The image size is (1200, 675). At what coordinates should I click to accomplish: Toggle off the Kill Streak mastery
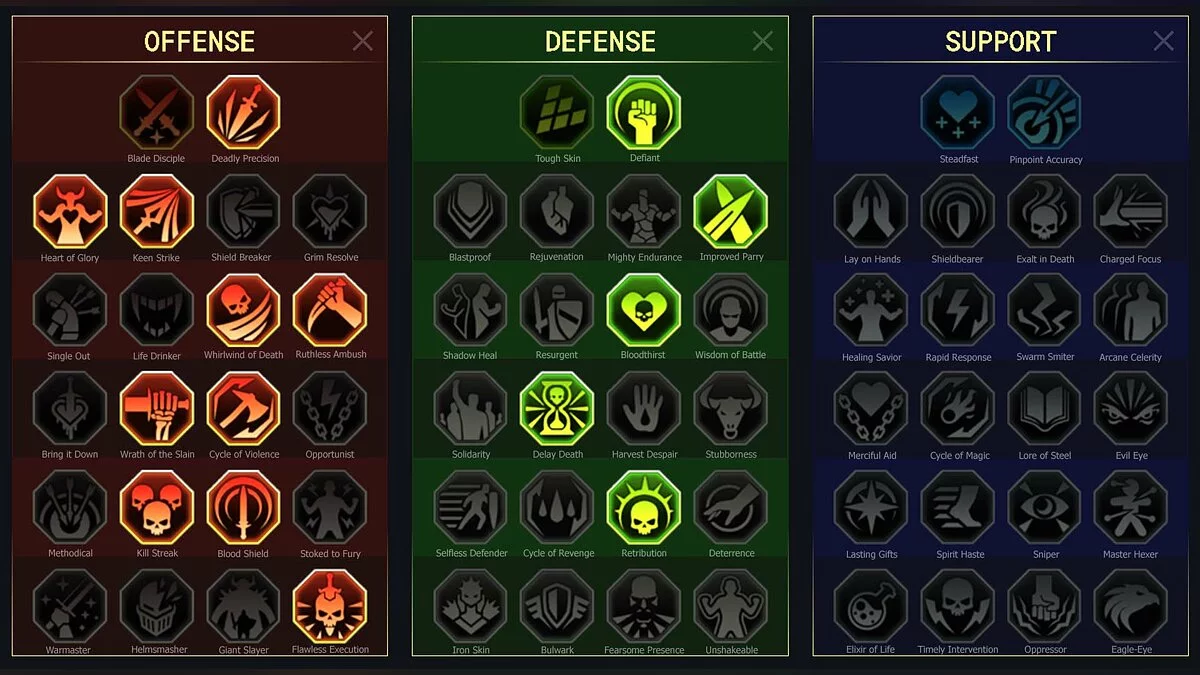point(157,507)
